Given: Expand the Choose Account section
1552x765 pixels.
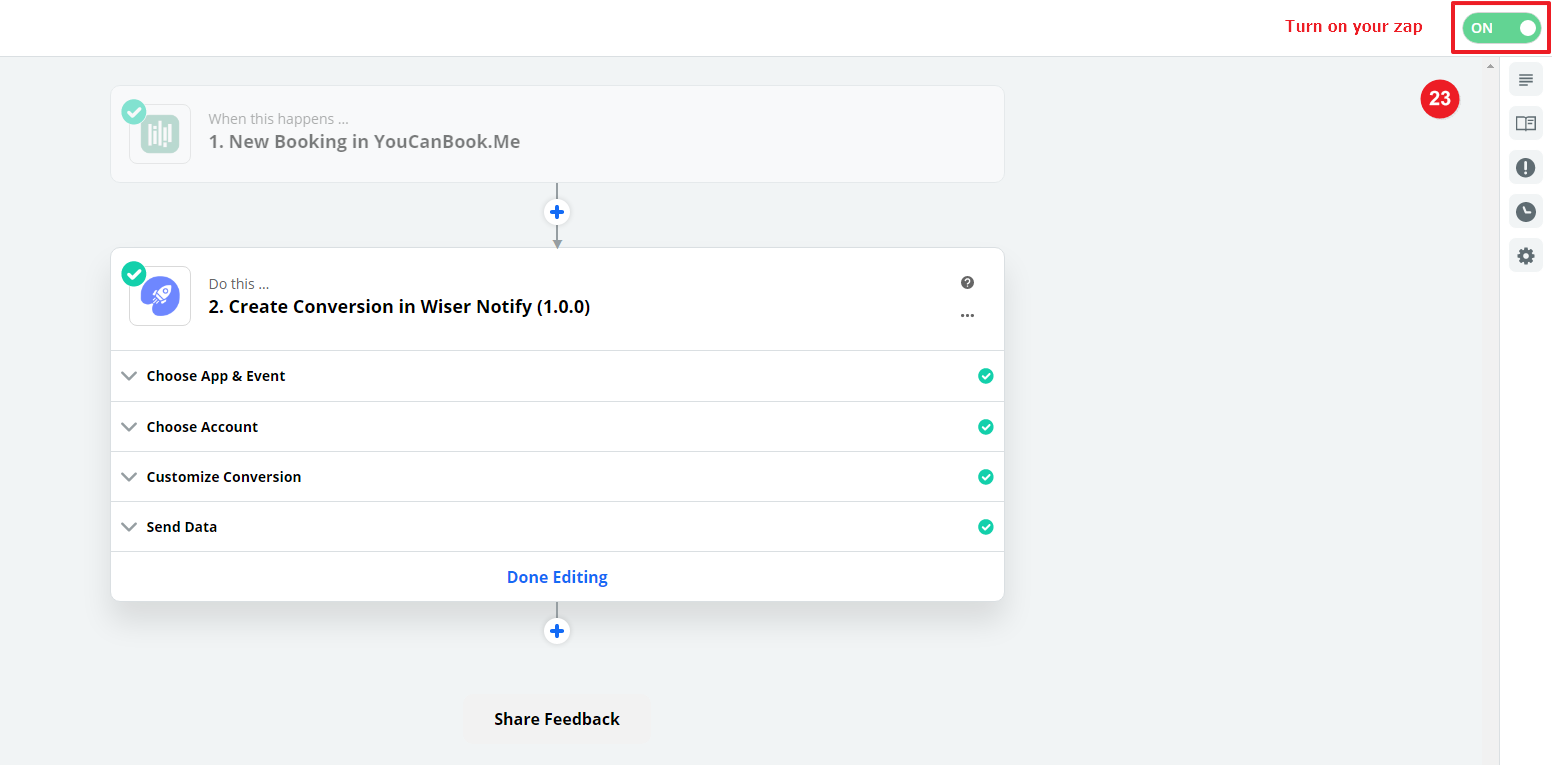Looking at the screenshot, I should (557, 427).
